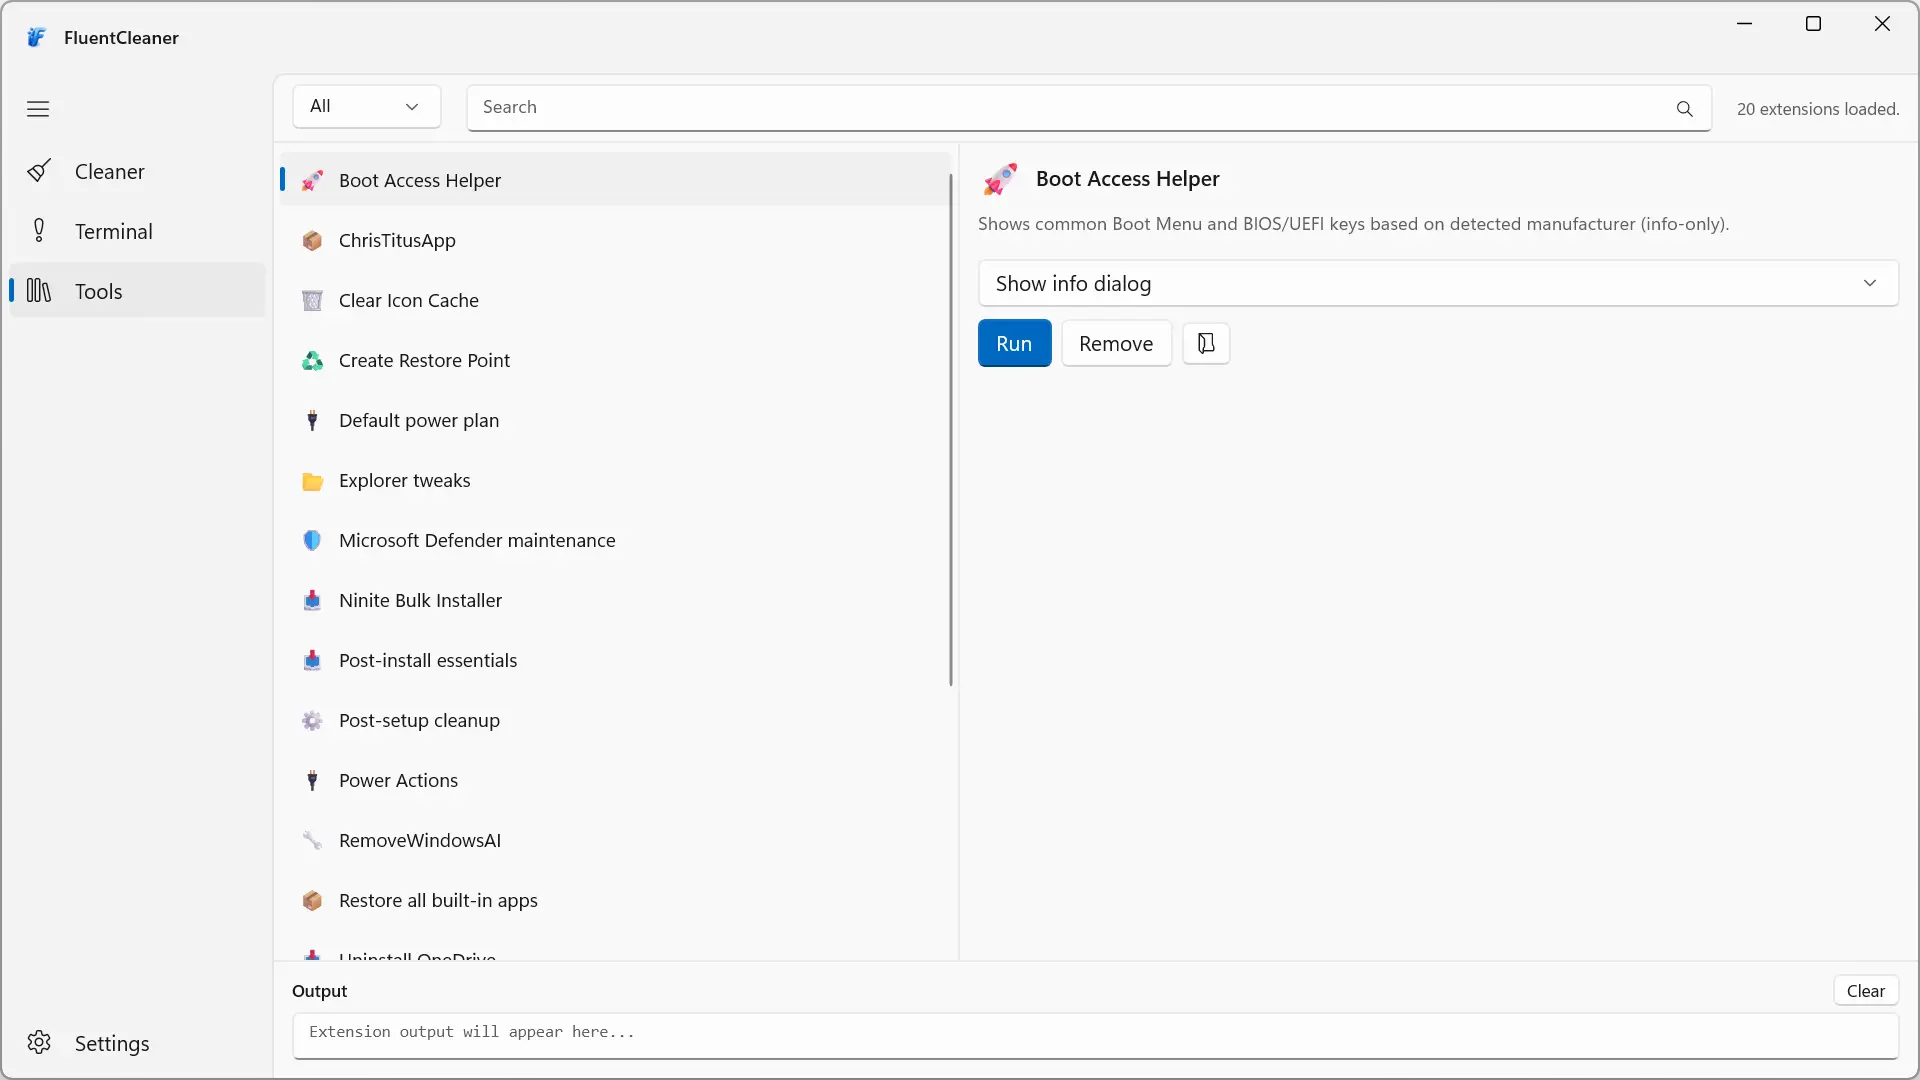Click the ChrisTitusApp package icon
Screen dimensions: 1920x1080
click(312, 241)
